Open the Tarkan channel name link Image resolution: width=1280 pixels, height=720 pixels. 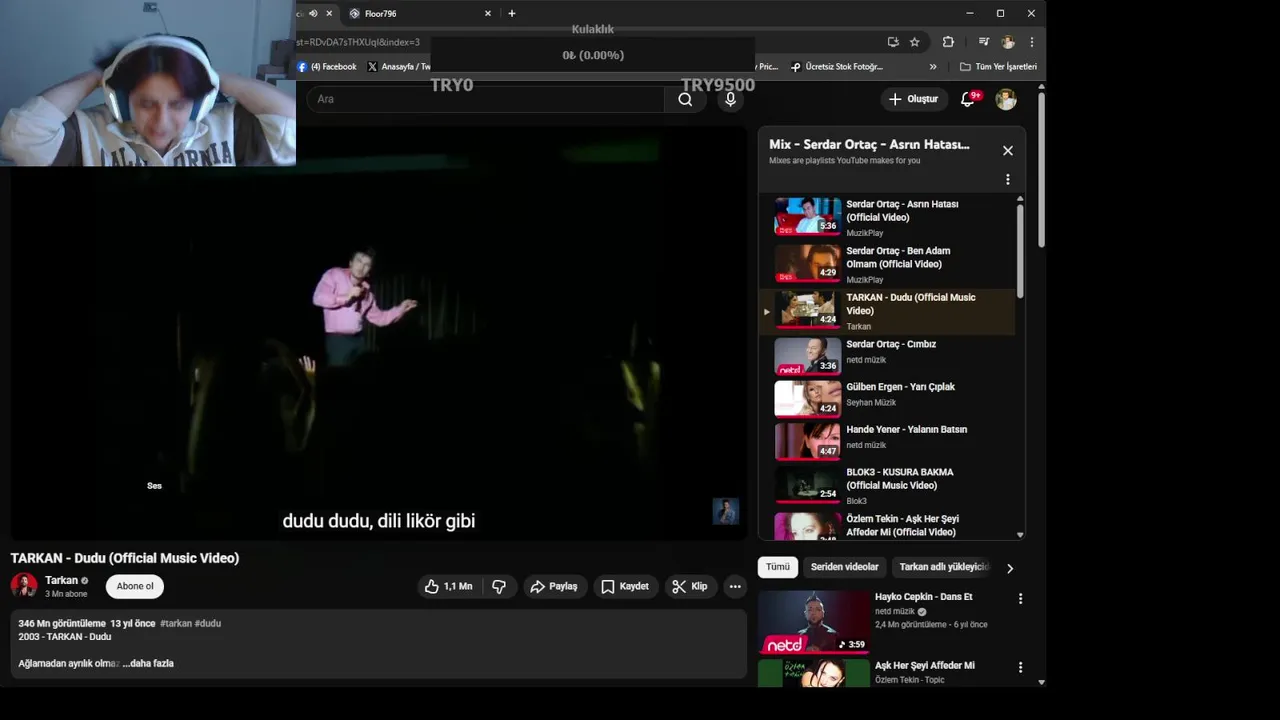(x=61, y=580)
